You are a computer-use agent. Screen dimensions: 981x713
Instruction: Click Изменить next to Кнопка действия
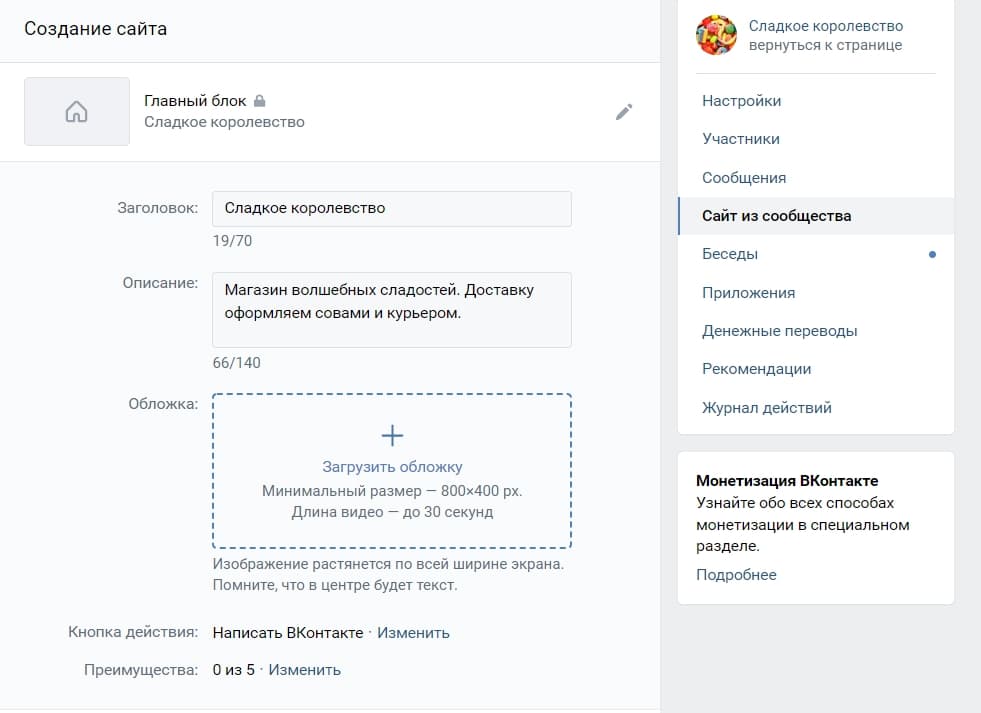point(413,632)
